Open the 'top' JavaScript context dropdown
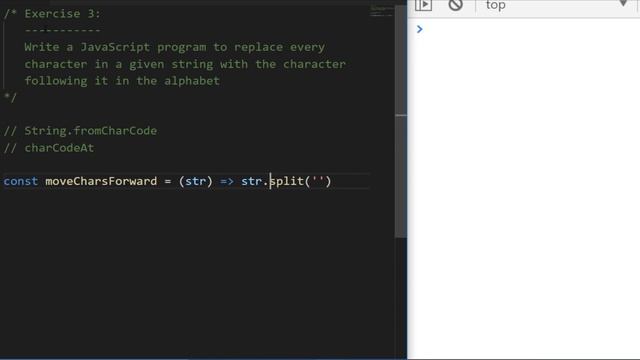This screenshot has width=640, height=360. click(x=557, y=5)
